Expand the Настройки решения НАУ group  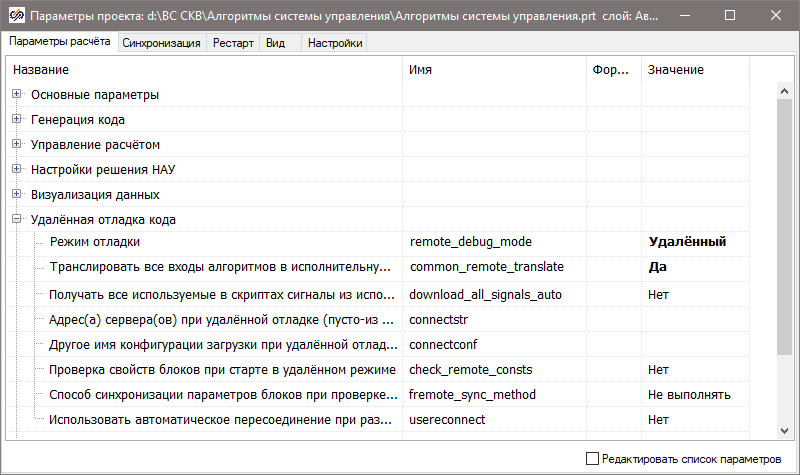(17, 169)
